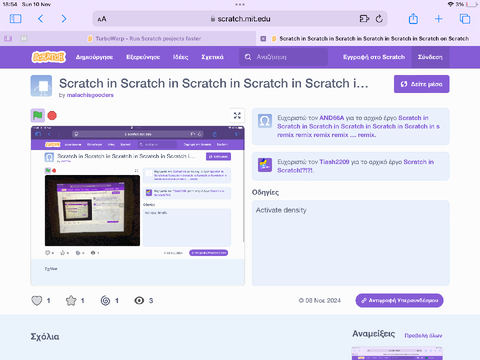
Task: Click the Αναμείξεις heading
Action: (x=374, y=334)
